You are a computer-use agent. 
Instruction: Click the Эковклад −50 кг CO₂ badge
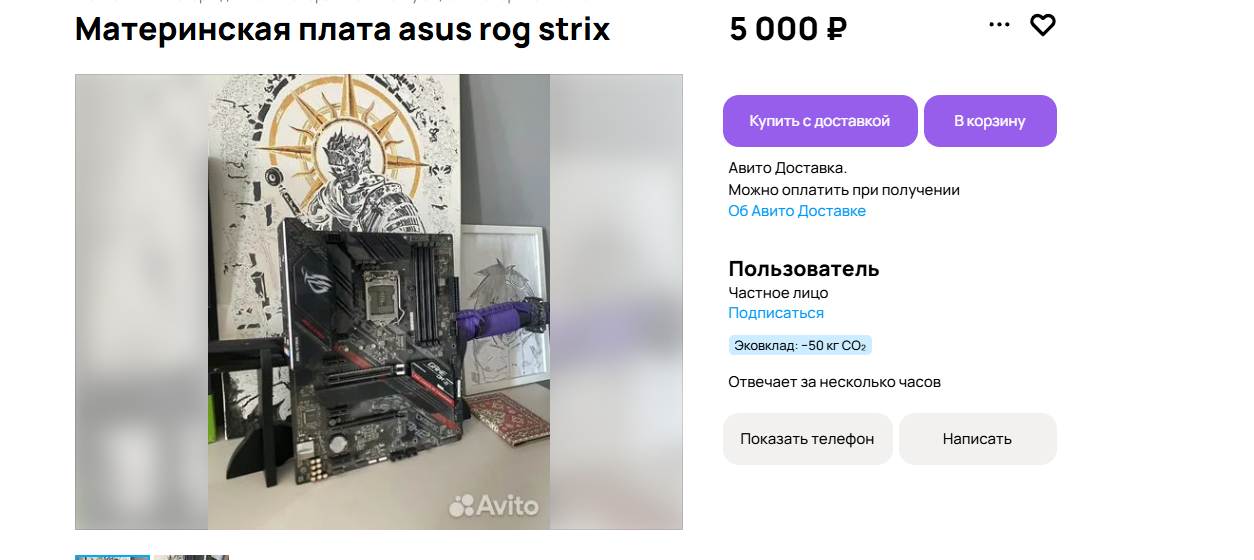click(x=800, y=346)
